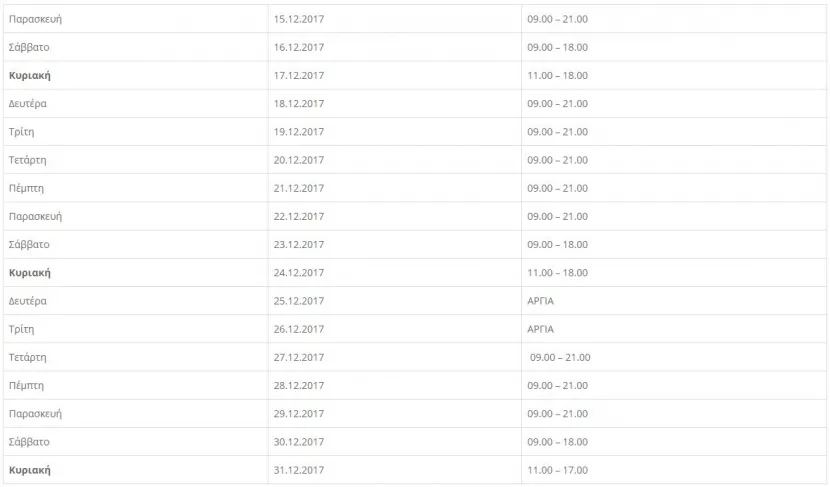Select bold Κυριακή beside 31.12.2017

[x=30, y=470]
